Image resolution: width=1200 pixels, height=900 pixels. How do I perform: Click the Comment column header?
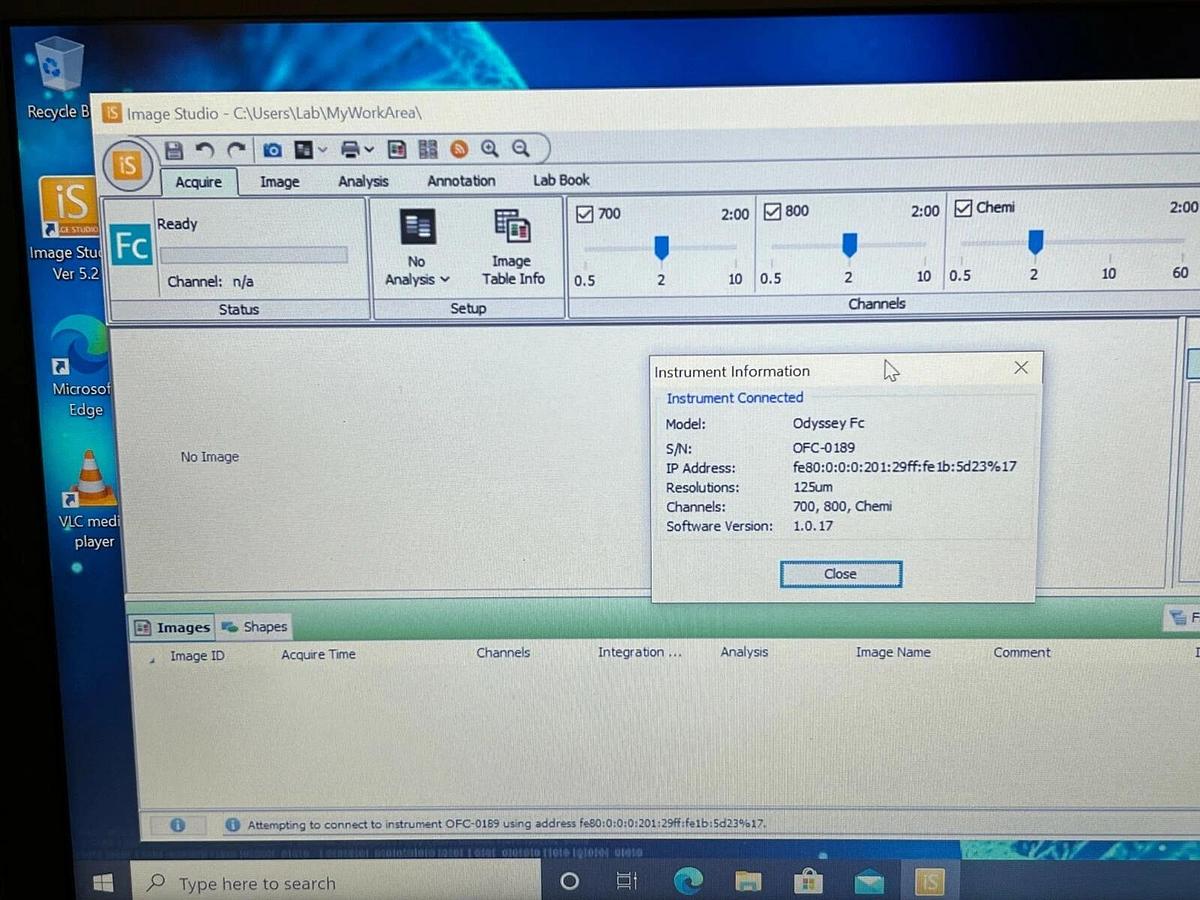point(1022,652)
